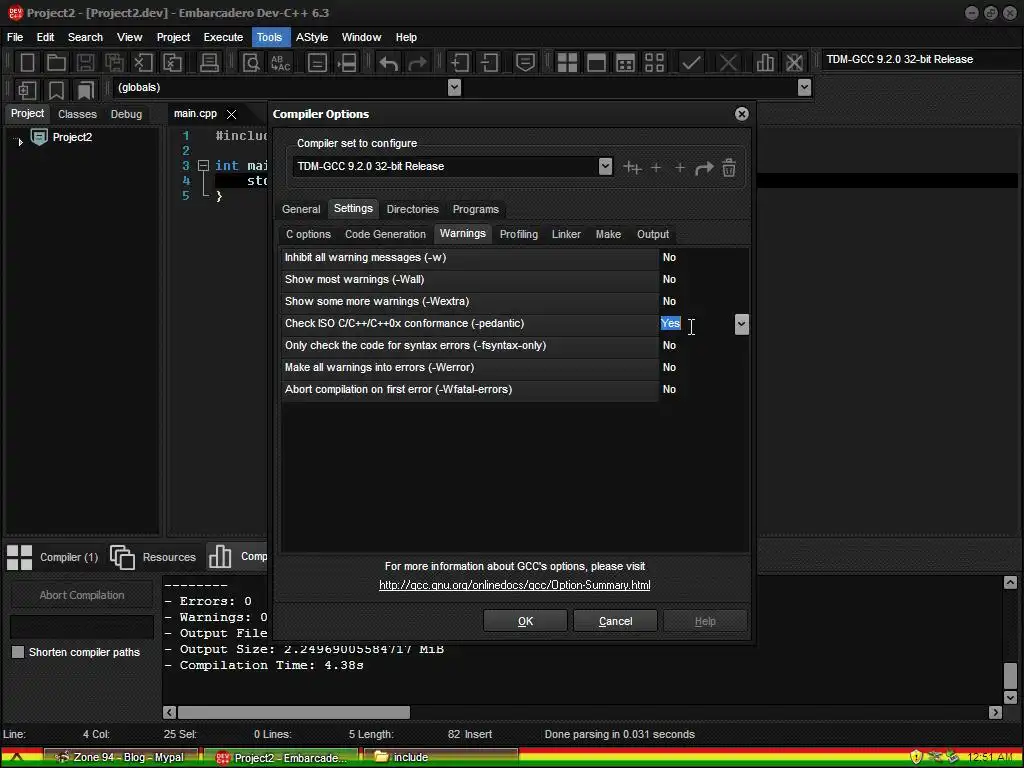Open the -pedantic value dropdown arrow
This screenshot has height=768, width=1024.
[741, 324]
